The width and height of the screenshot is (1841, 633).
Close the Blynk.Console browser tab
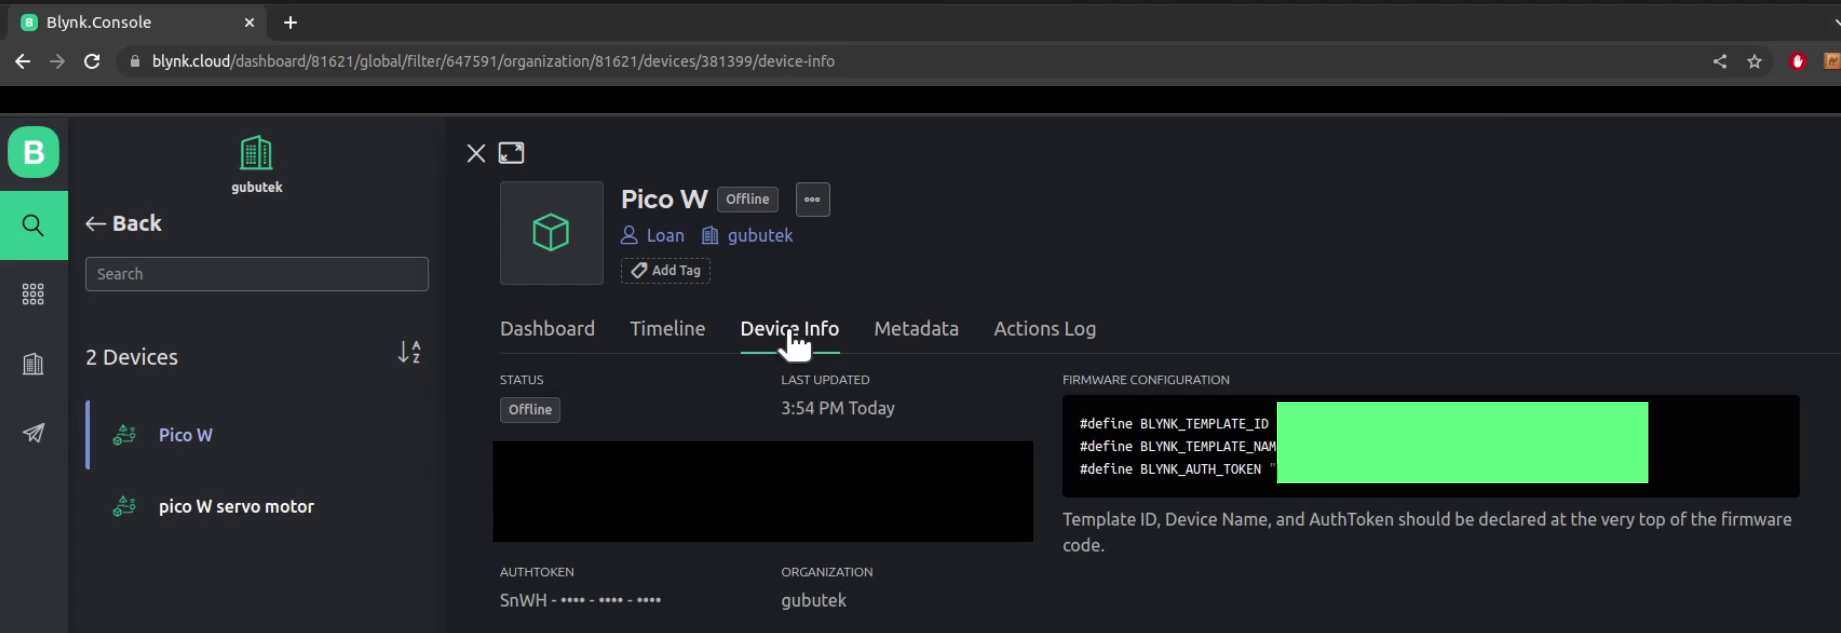[x=249, y=22]
